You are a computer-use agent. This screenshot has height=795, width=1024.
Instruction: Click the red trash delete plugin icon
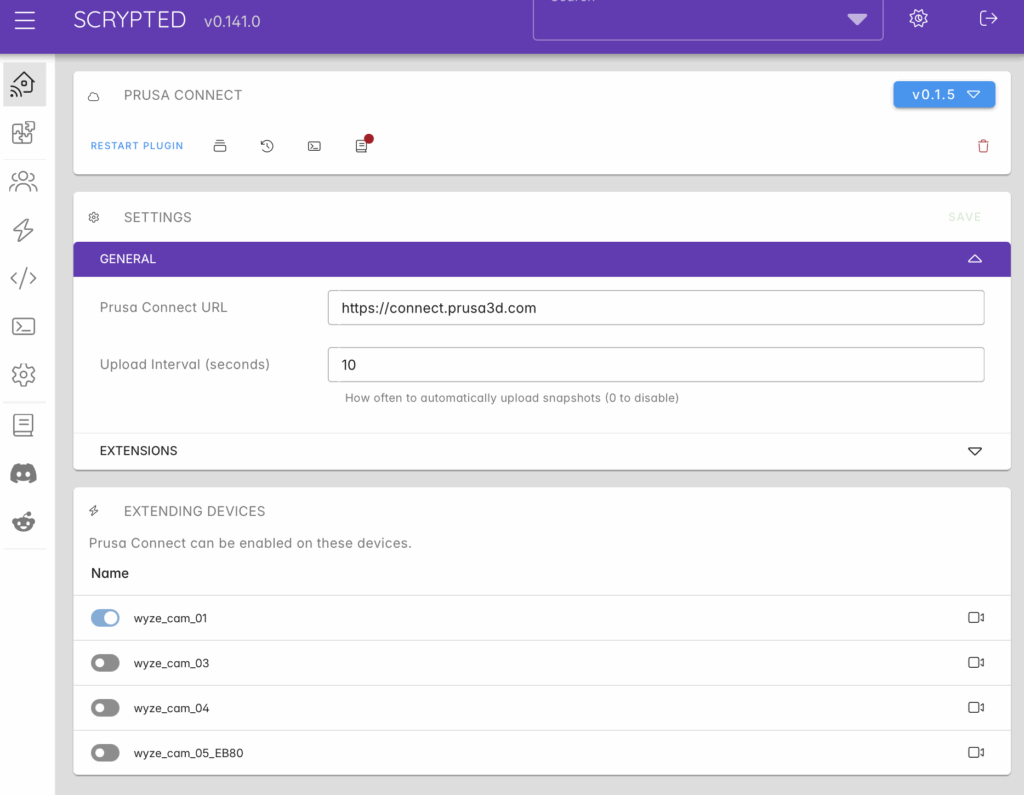tap(983, 146)
